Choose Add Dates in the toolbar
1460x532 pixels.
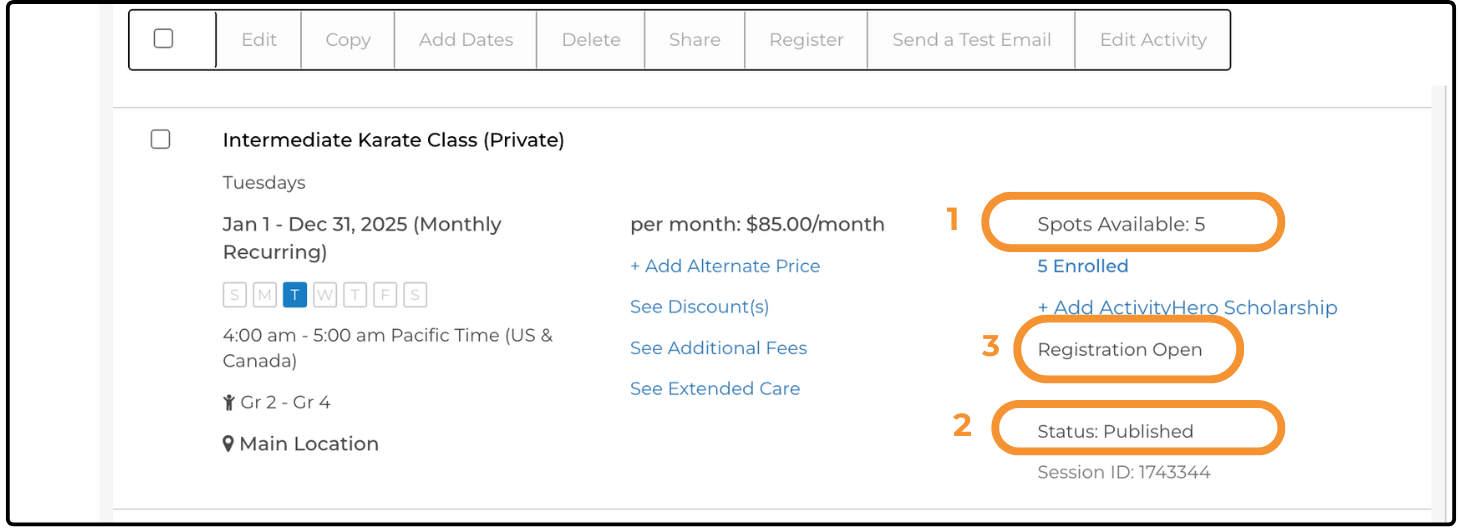coord(466,40)
